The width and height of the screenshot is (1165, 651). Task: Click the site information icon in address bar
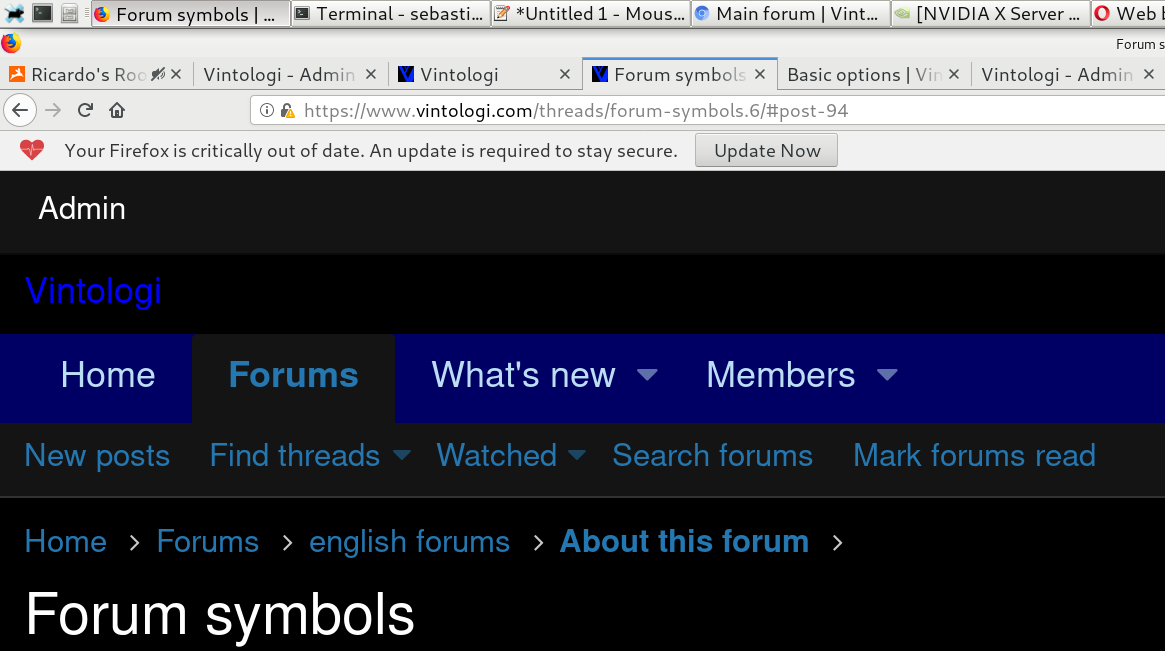tap(267, 111)
